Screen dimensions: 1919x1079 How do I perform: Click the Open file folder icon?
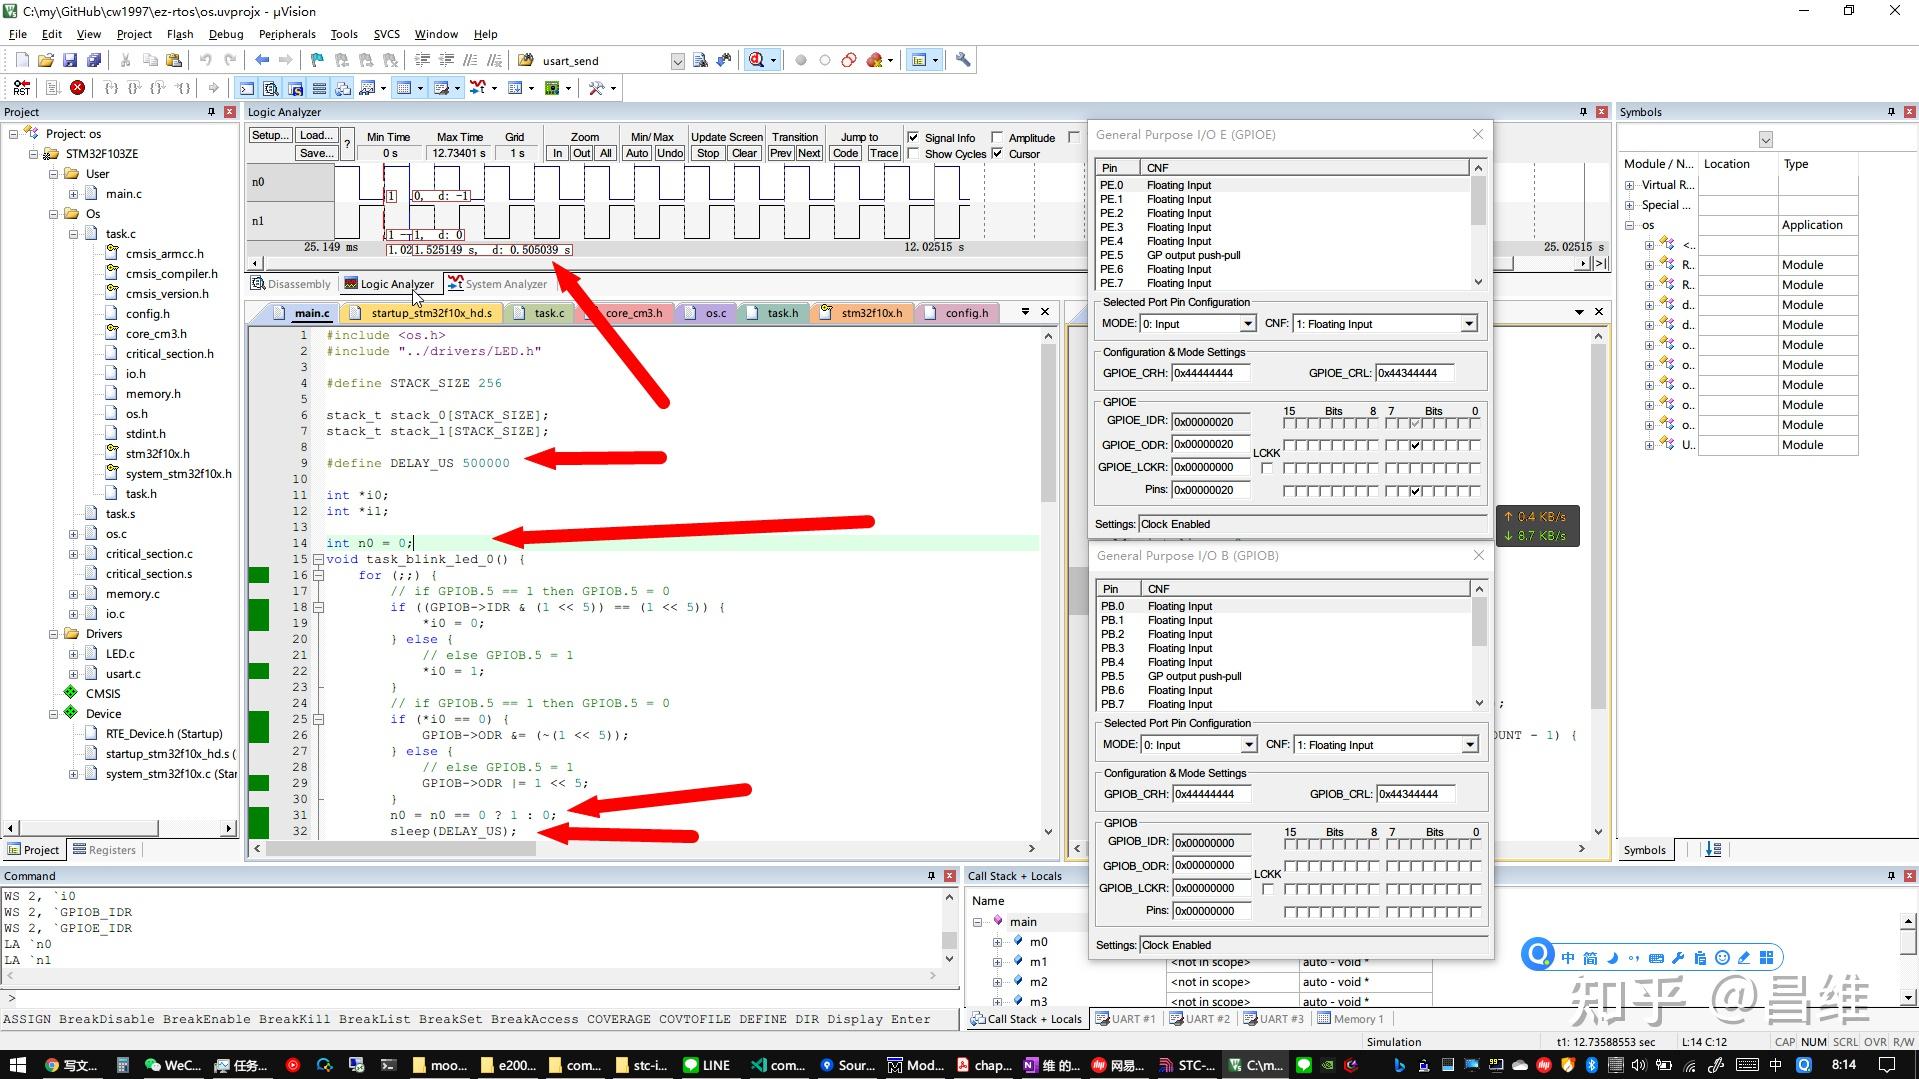[x=45, y=60]
